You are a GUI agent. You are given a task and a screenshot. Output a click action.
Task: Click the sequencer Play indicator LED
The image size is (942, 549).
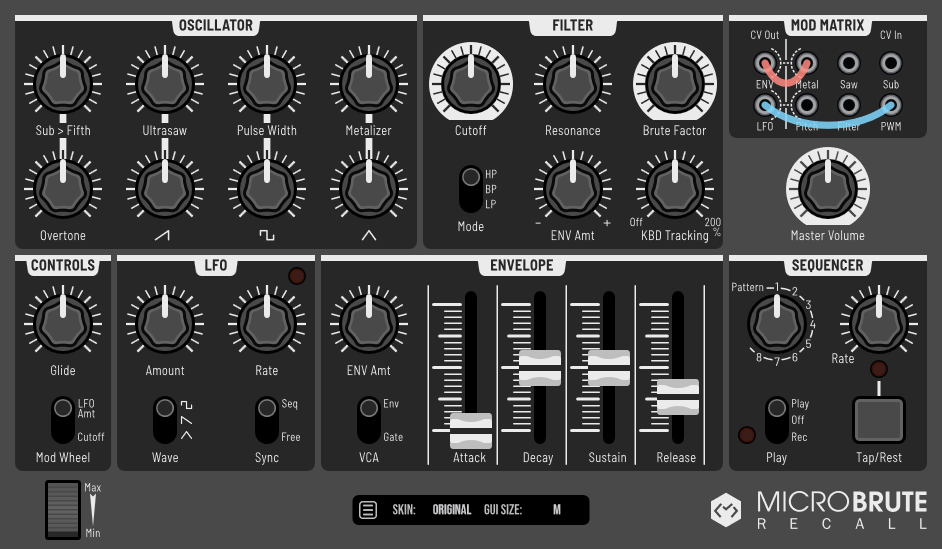click(x=747, y=435)
